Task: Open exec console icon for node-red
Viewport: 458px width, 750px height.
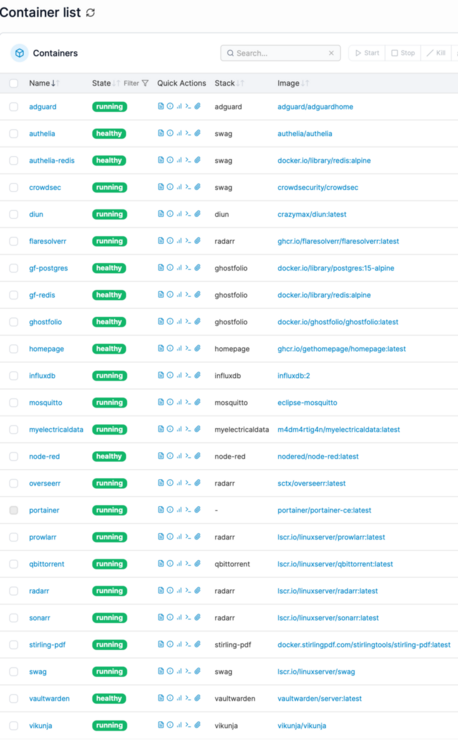Action: click(x=188, y=456)
